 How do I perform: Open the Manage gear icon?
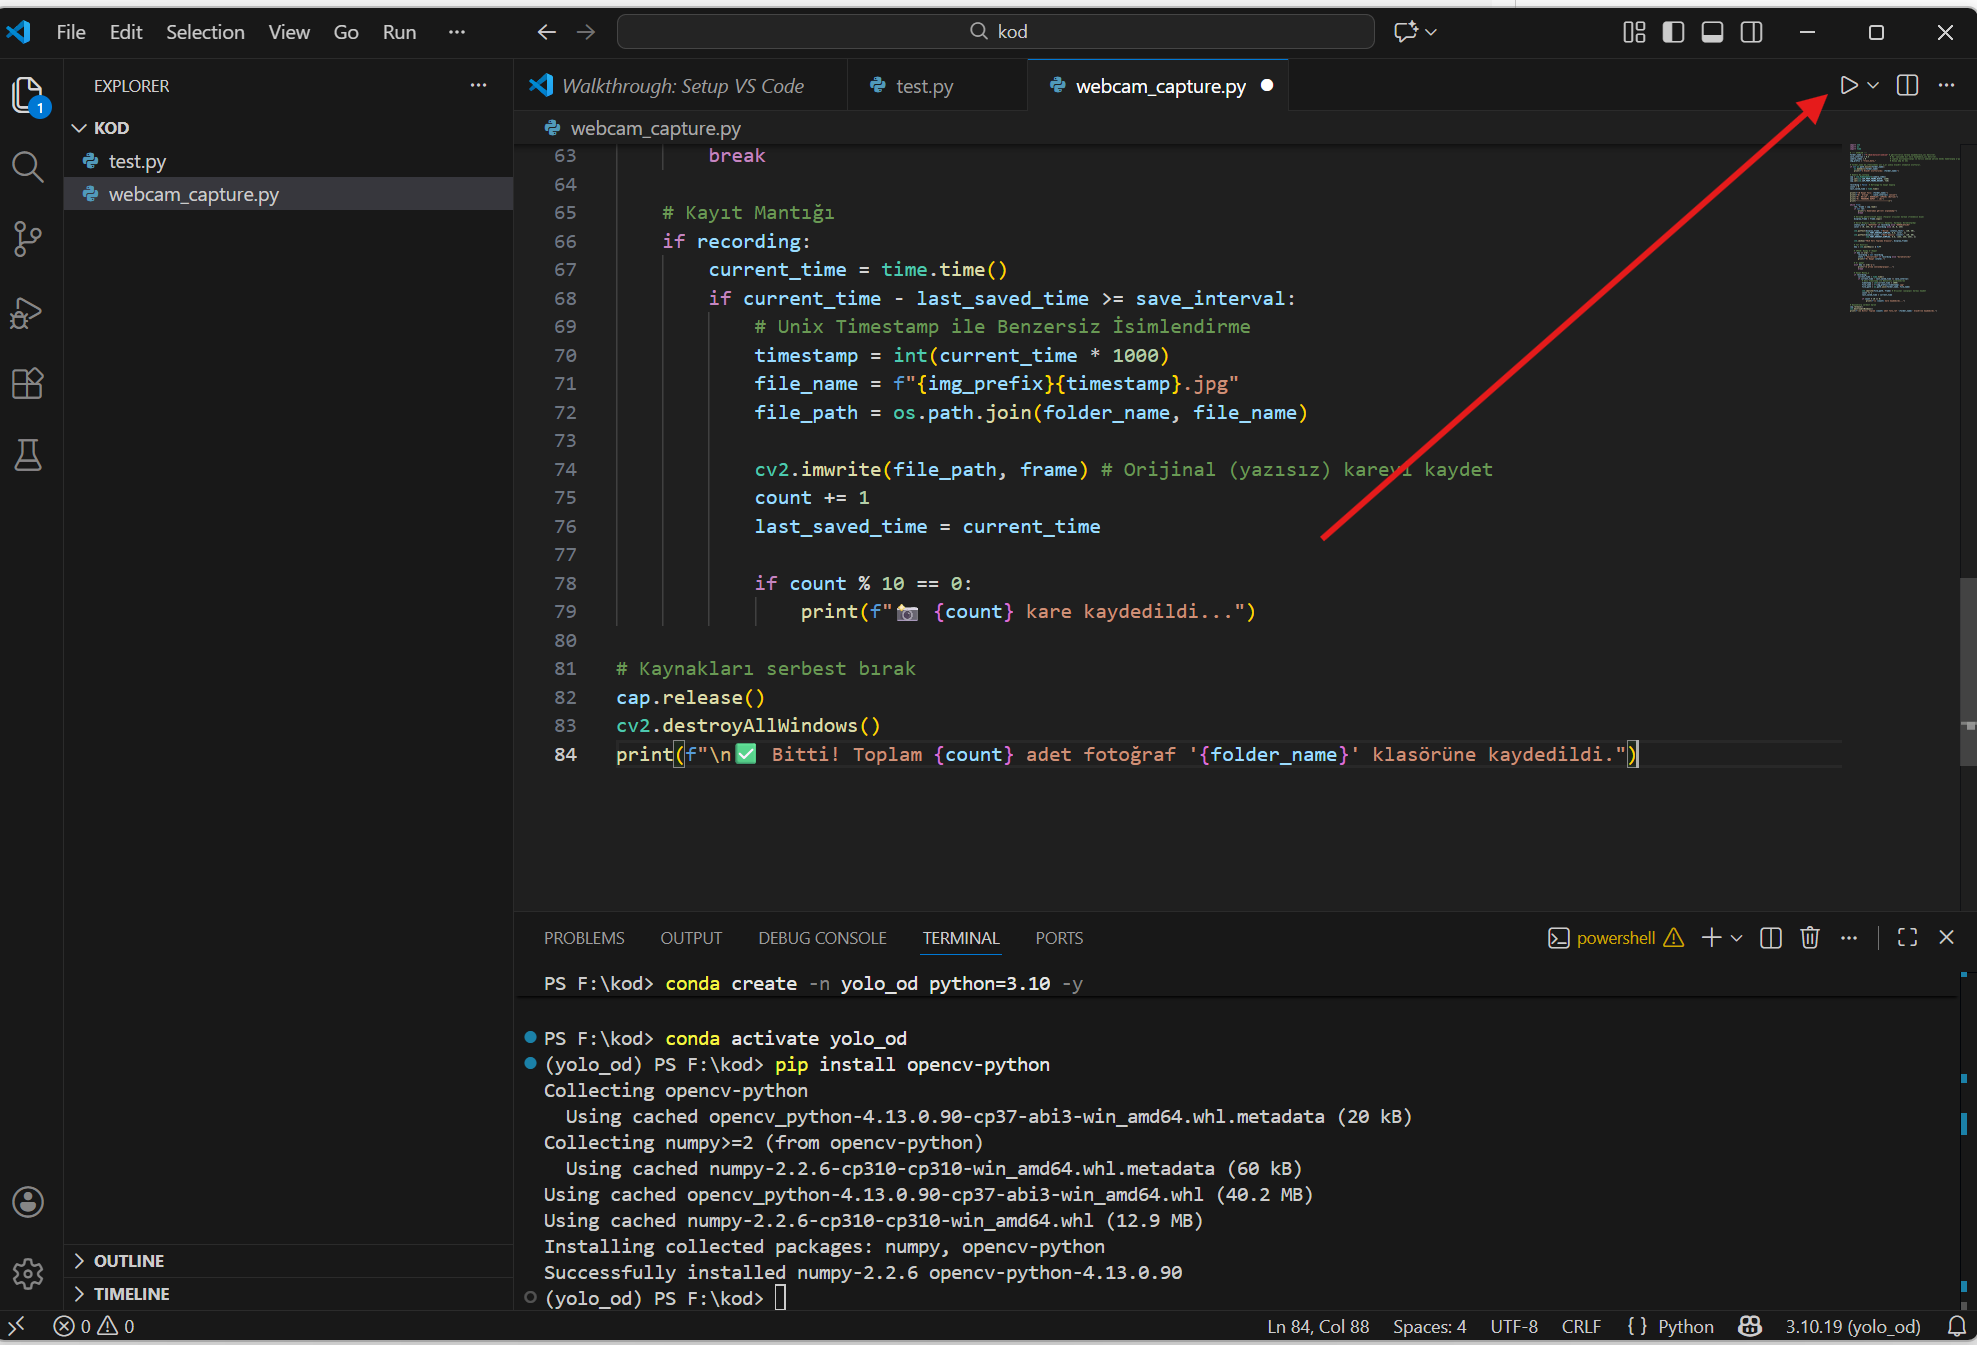click(27, 1273)
